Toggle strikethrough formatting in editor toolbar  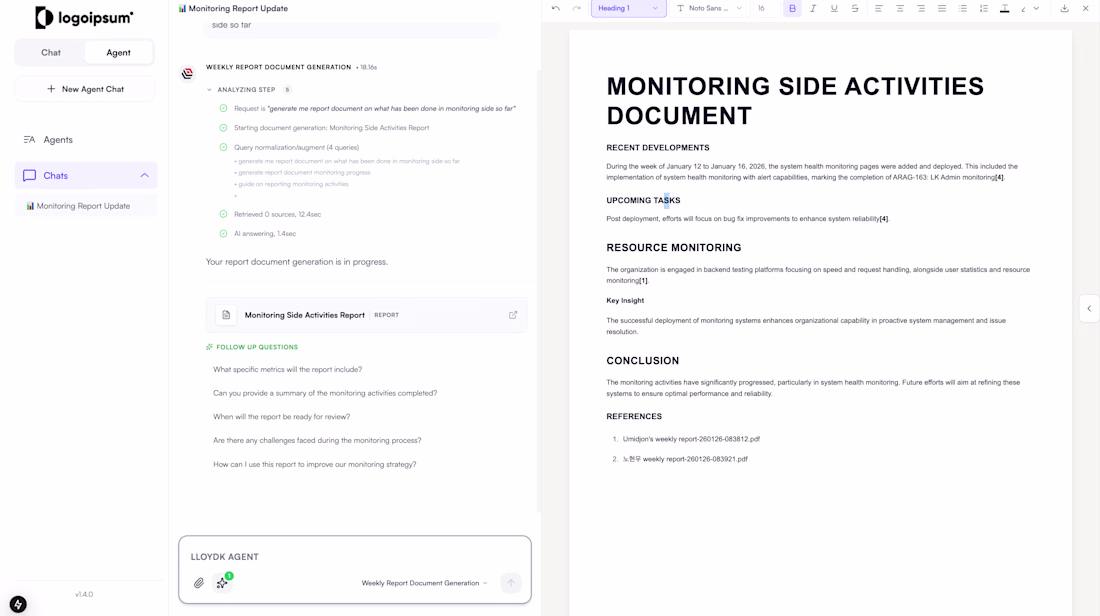pos(854,8)
